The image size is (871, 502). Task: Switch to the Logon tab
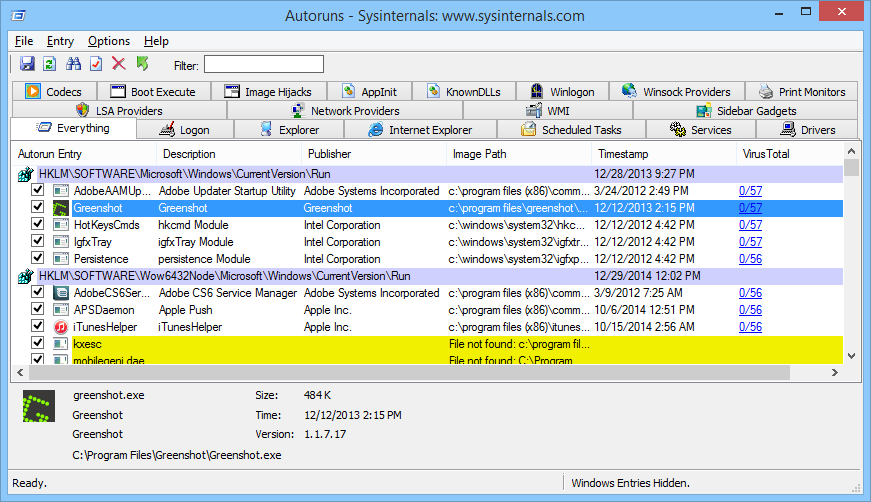(185, 130)
